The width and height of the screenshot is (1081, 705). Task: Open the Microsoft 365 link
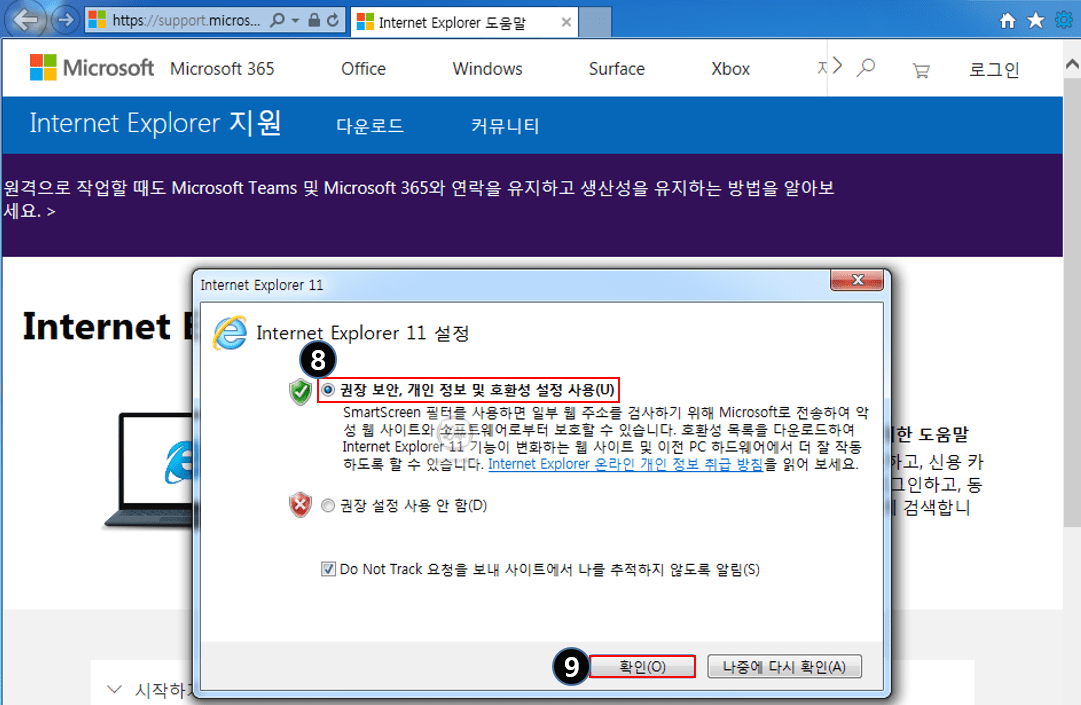pyautogui.click(x=222, y=69)
